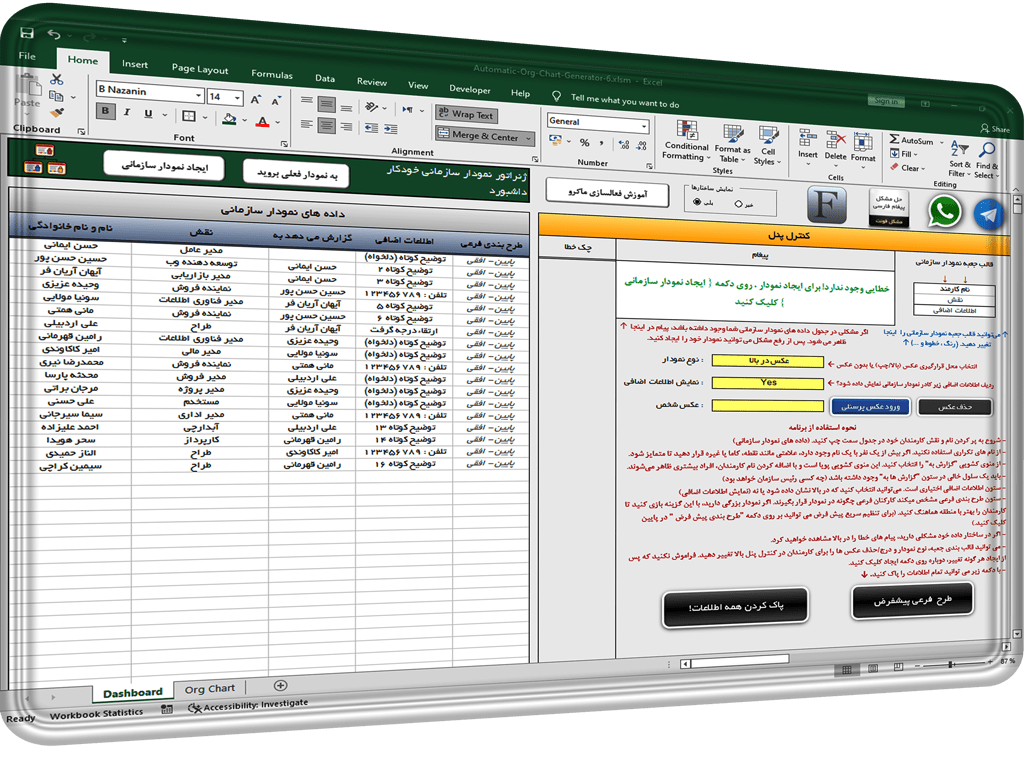The image size is (1024, 768).
Task: Expand the Merge & Center dropdown arrow
Action: (528, 138)
